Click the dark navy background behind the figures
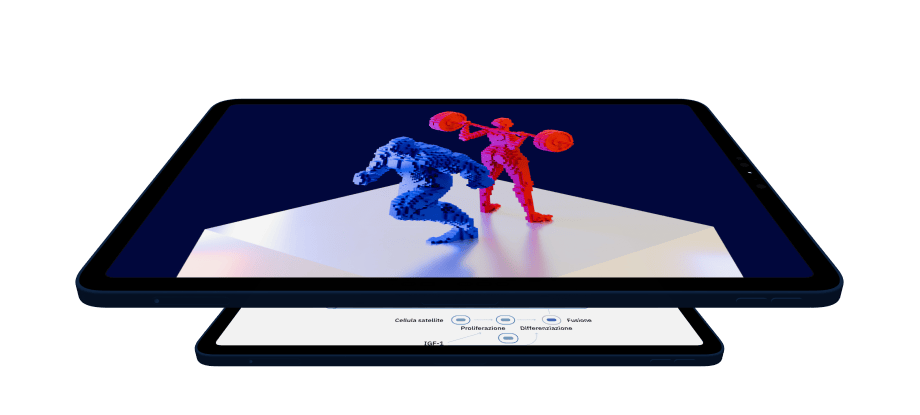920x415 pixels. [x=250, y=160]
